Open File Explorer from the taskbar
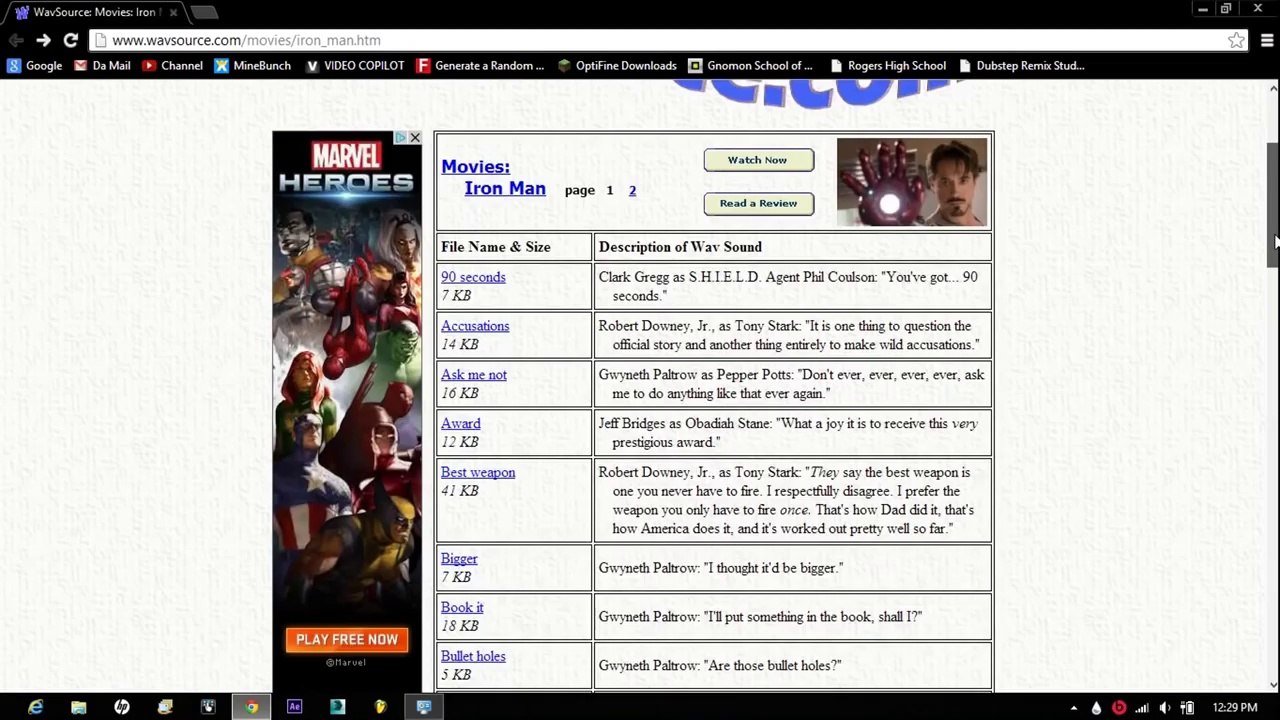The image size is (1280, 720). (79, 707)
